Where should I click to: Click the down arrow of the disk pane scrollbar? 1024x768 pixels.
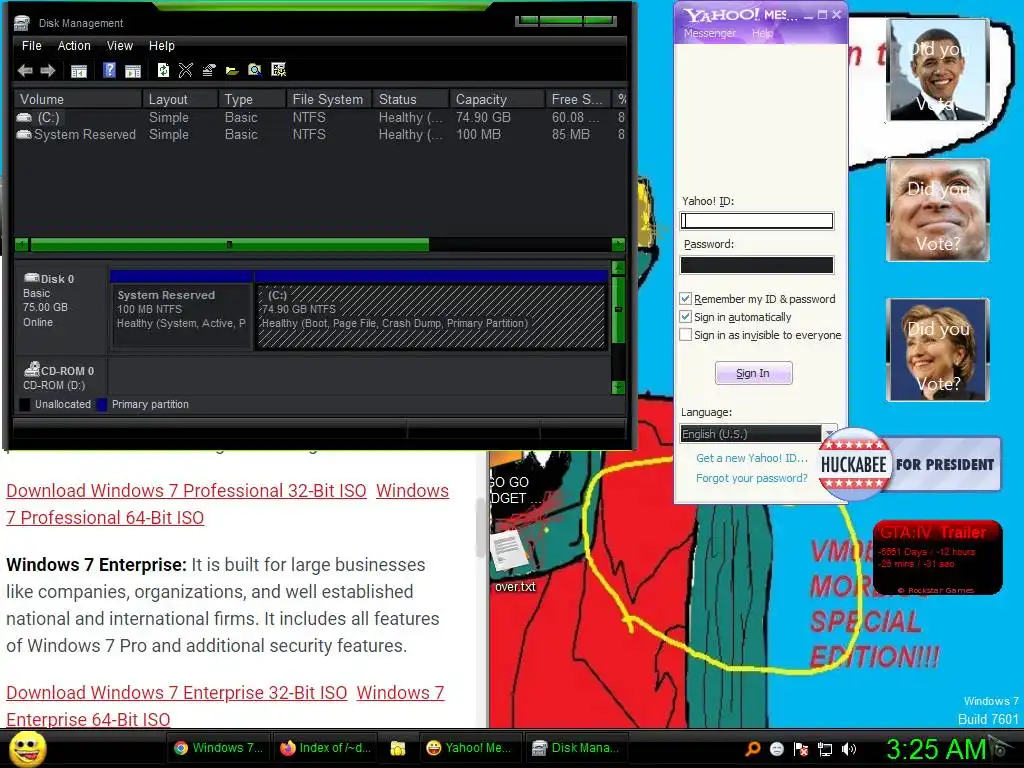point(618,387)
